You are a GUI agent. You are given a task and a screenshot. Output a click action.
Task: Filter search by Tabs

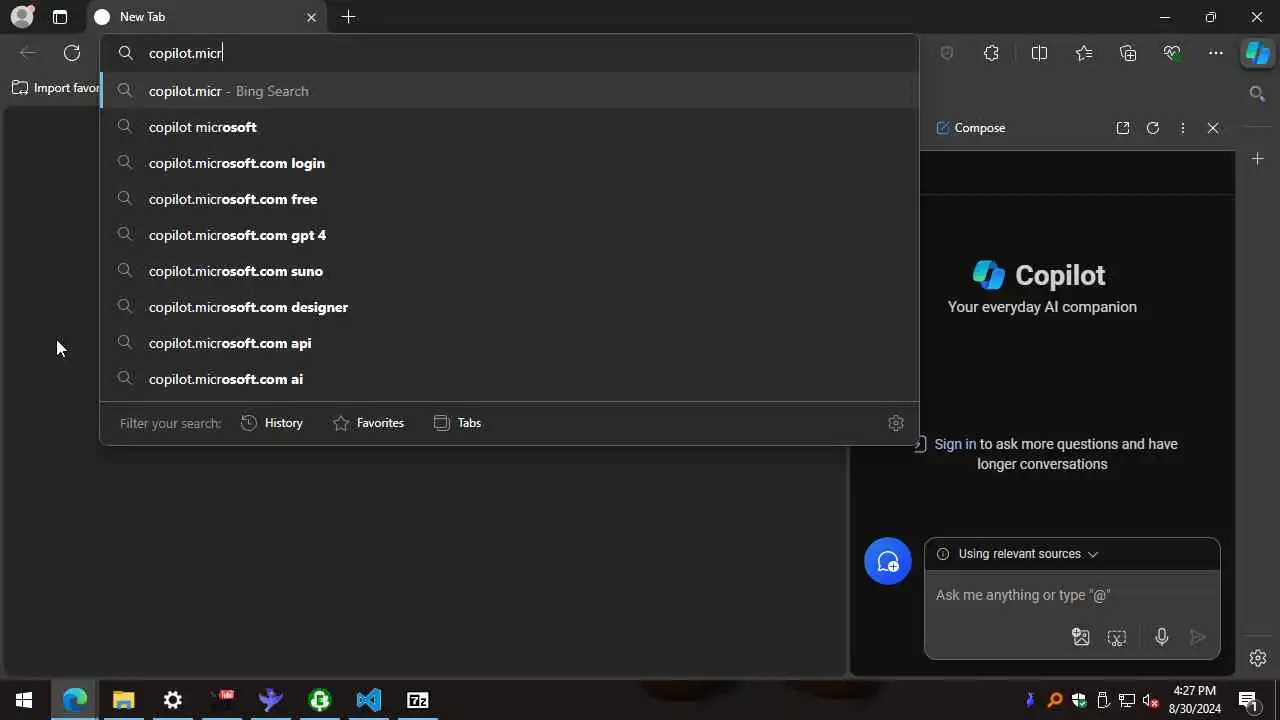tap(457, 423)
